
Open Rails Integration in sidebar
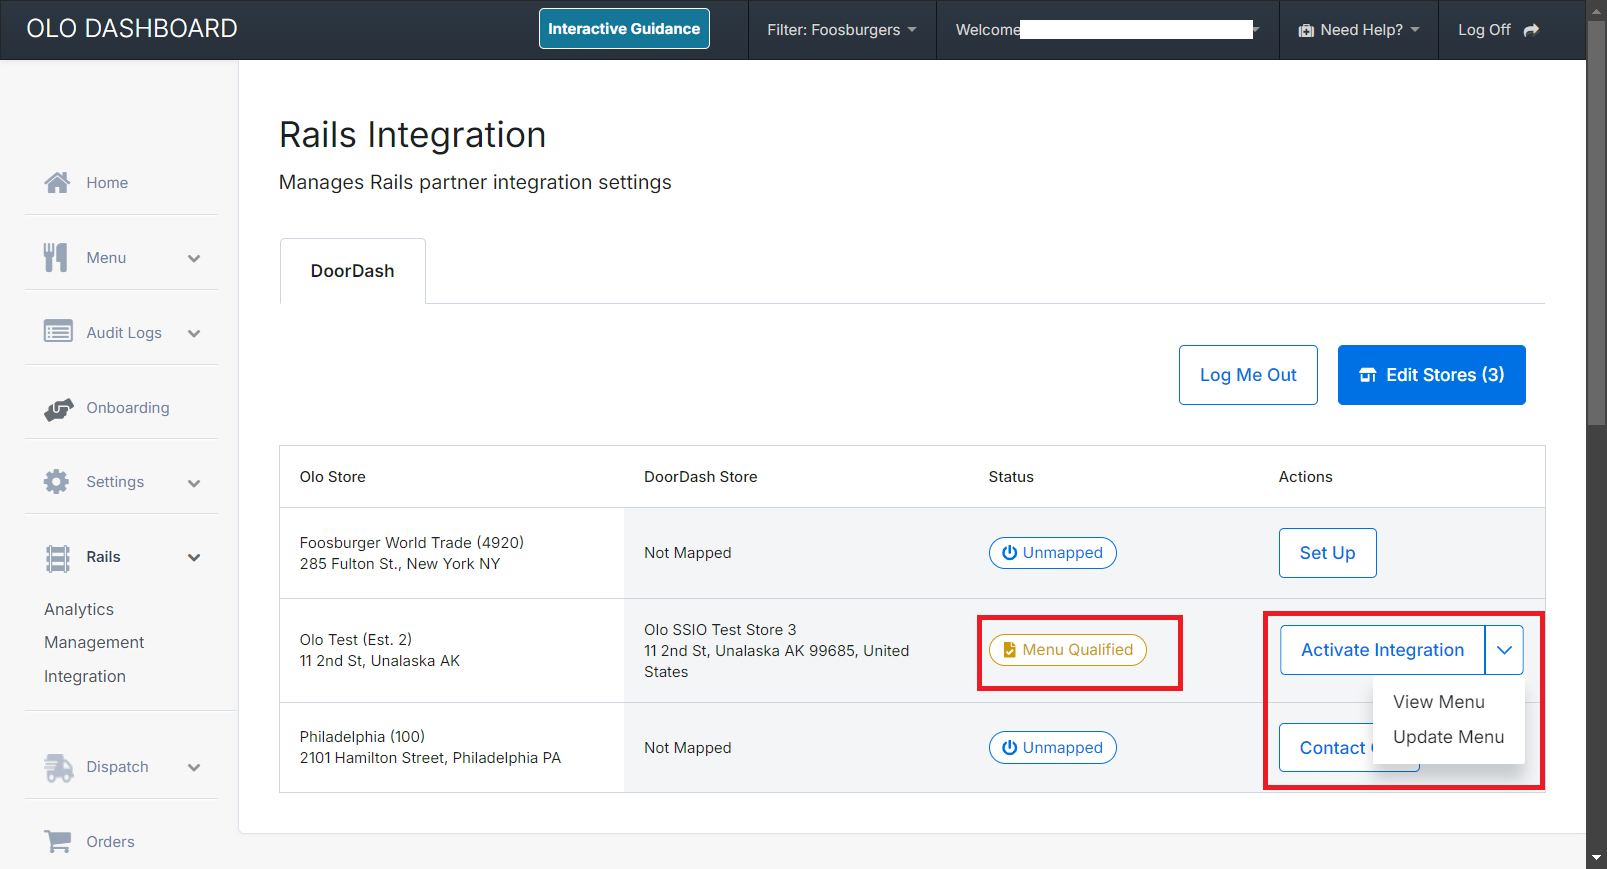pos(85,676)
